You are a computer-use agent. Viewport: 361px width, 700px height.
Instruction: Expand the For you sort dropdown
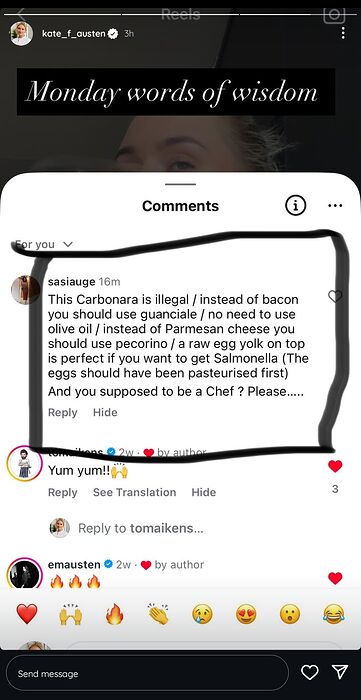(43, 244)
